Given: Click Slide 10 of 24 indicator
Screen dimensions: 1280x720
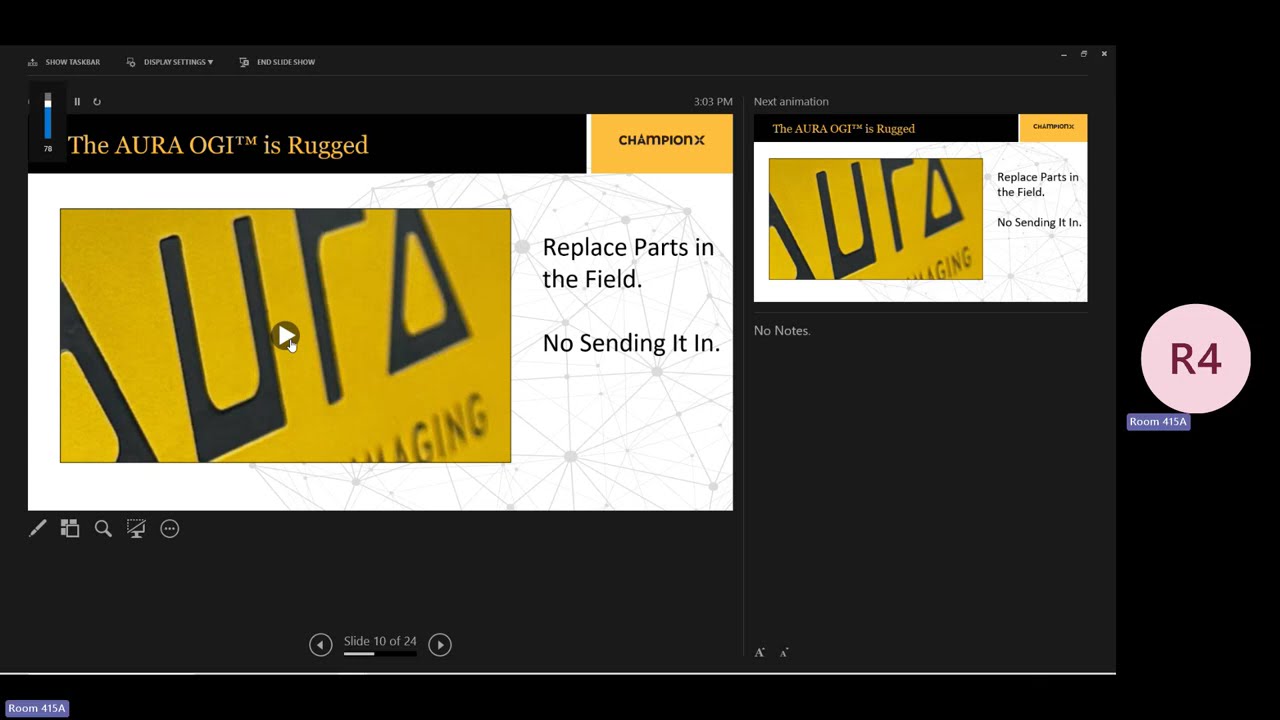Looking at the screenshot, I should (x=380, y=641).
